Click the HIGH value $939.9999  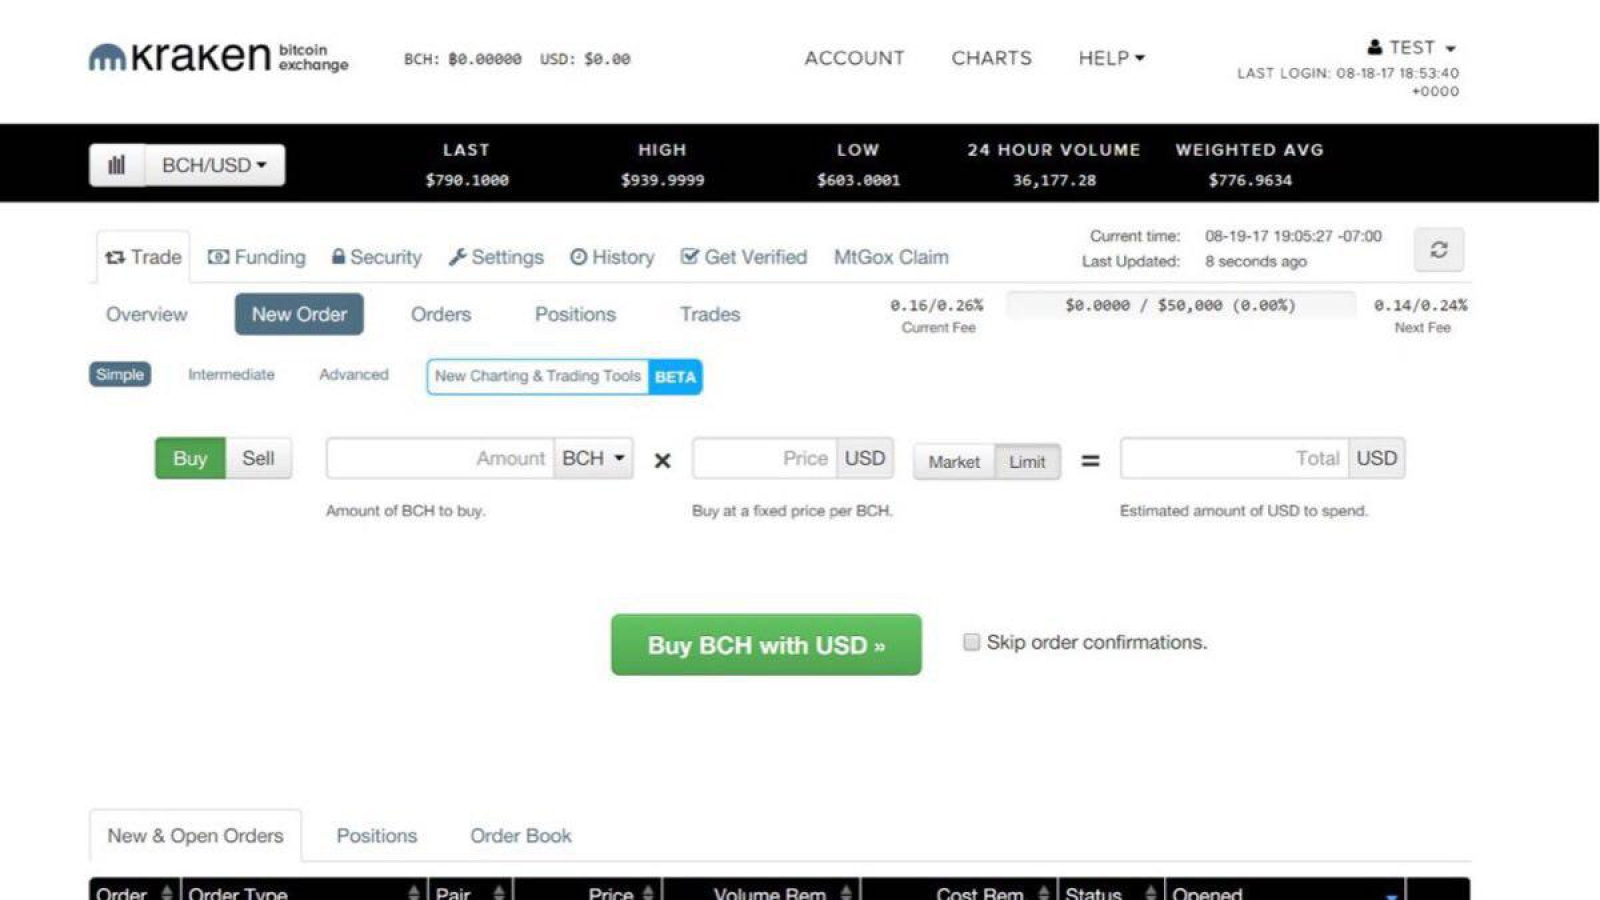tap(662, 180)
